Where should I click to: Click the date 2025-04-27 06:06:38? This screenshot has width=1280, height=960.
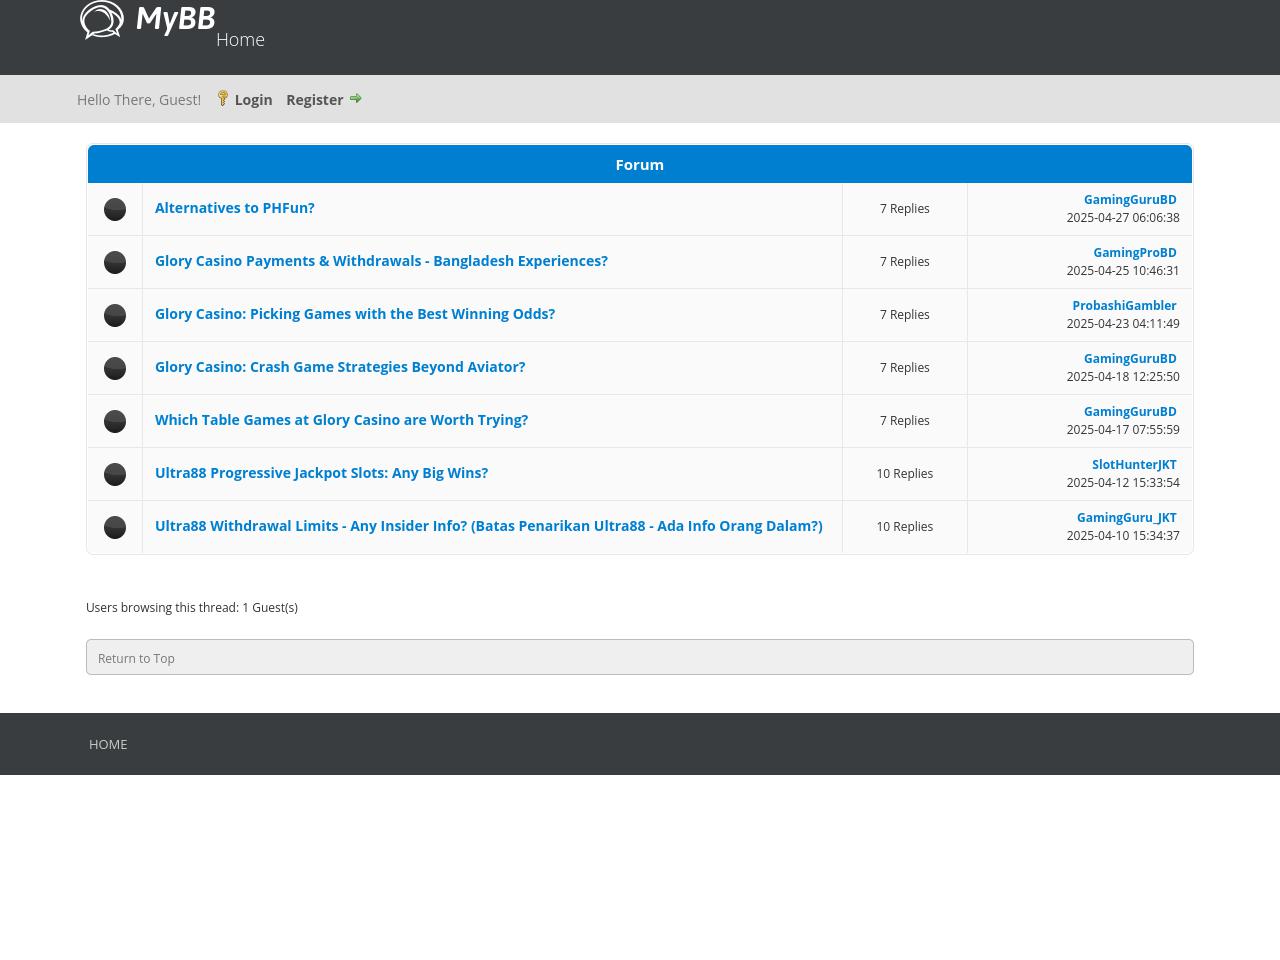(1123, 218)
